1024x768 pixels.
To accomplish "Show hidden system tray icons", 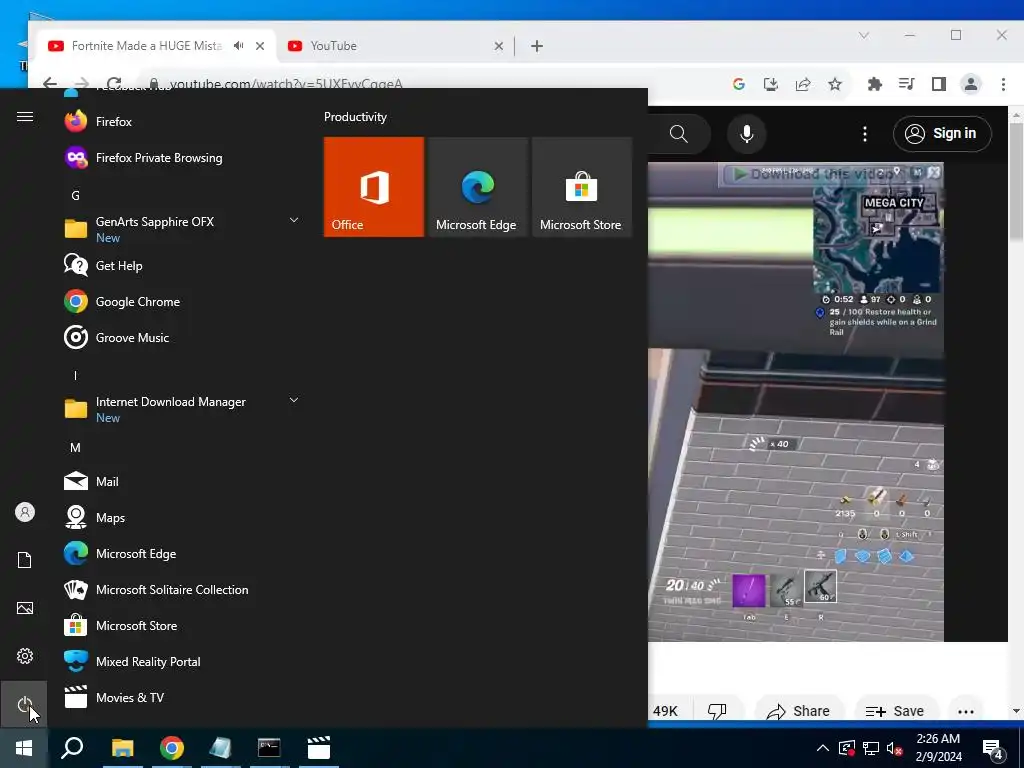I will (x=823, y=748).
